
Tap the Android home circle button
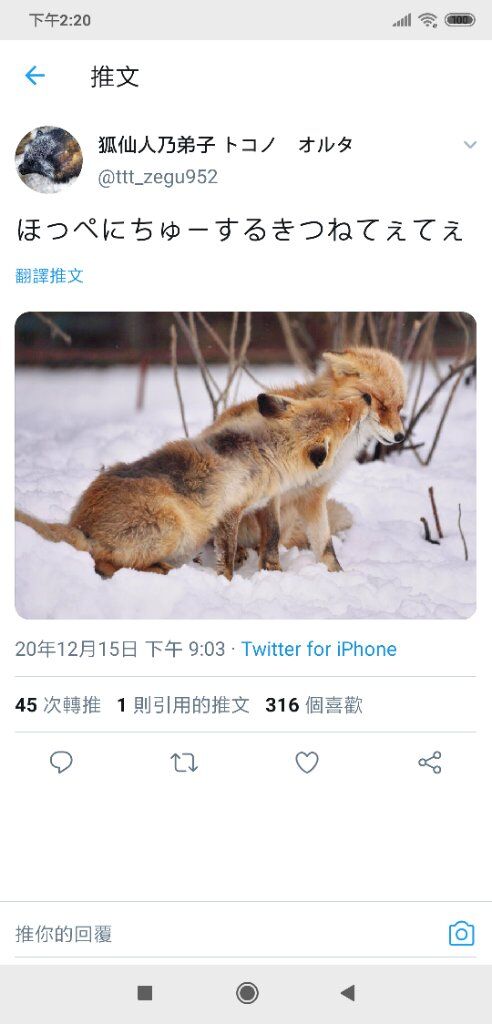[247, 993]
